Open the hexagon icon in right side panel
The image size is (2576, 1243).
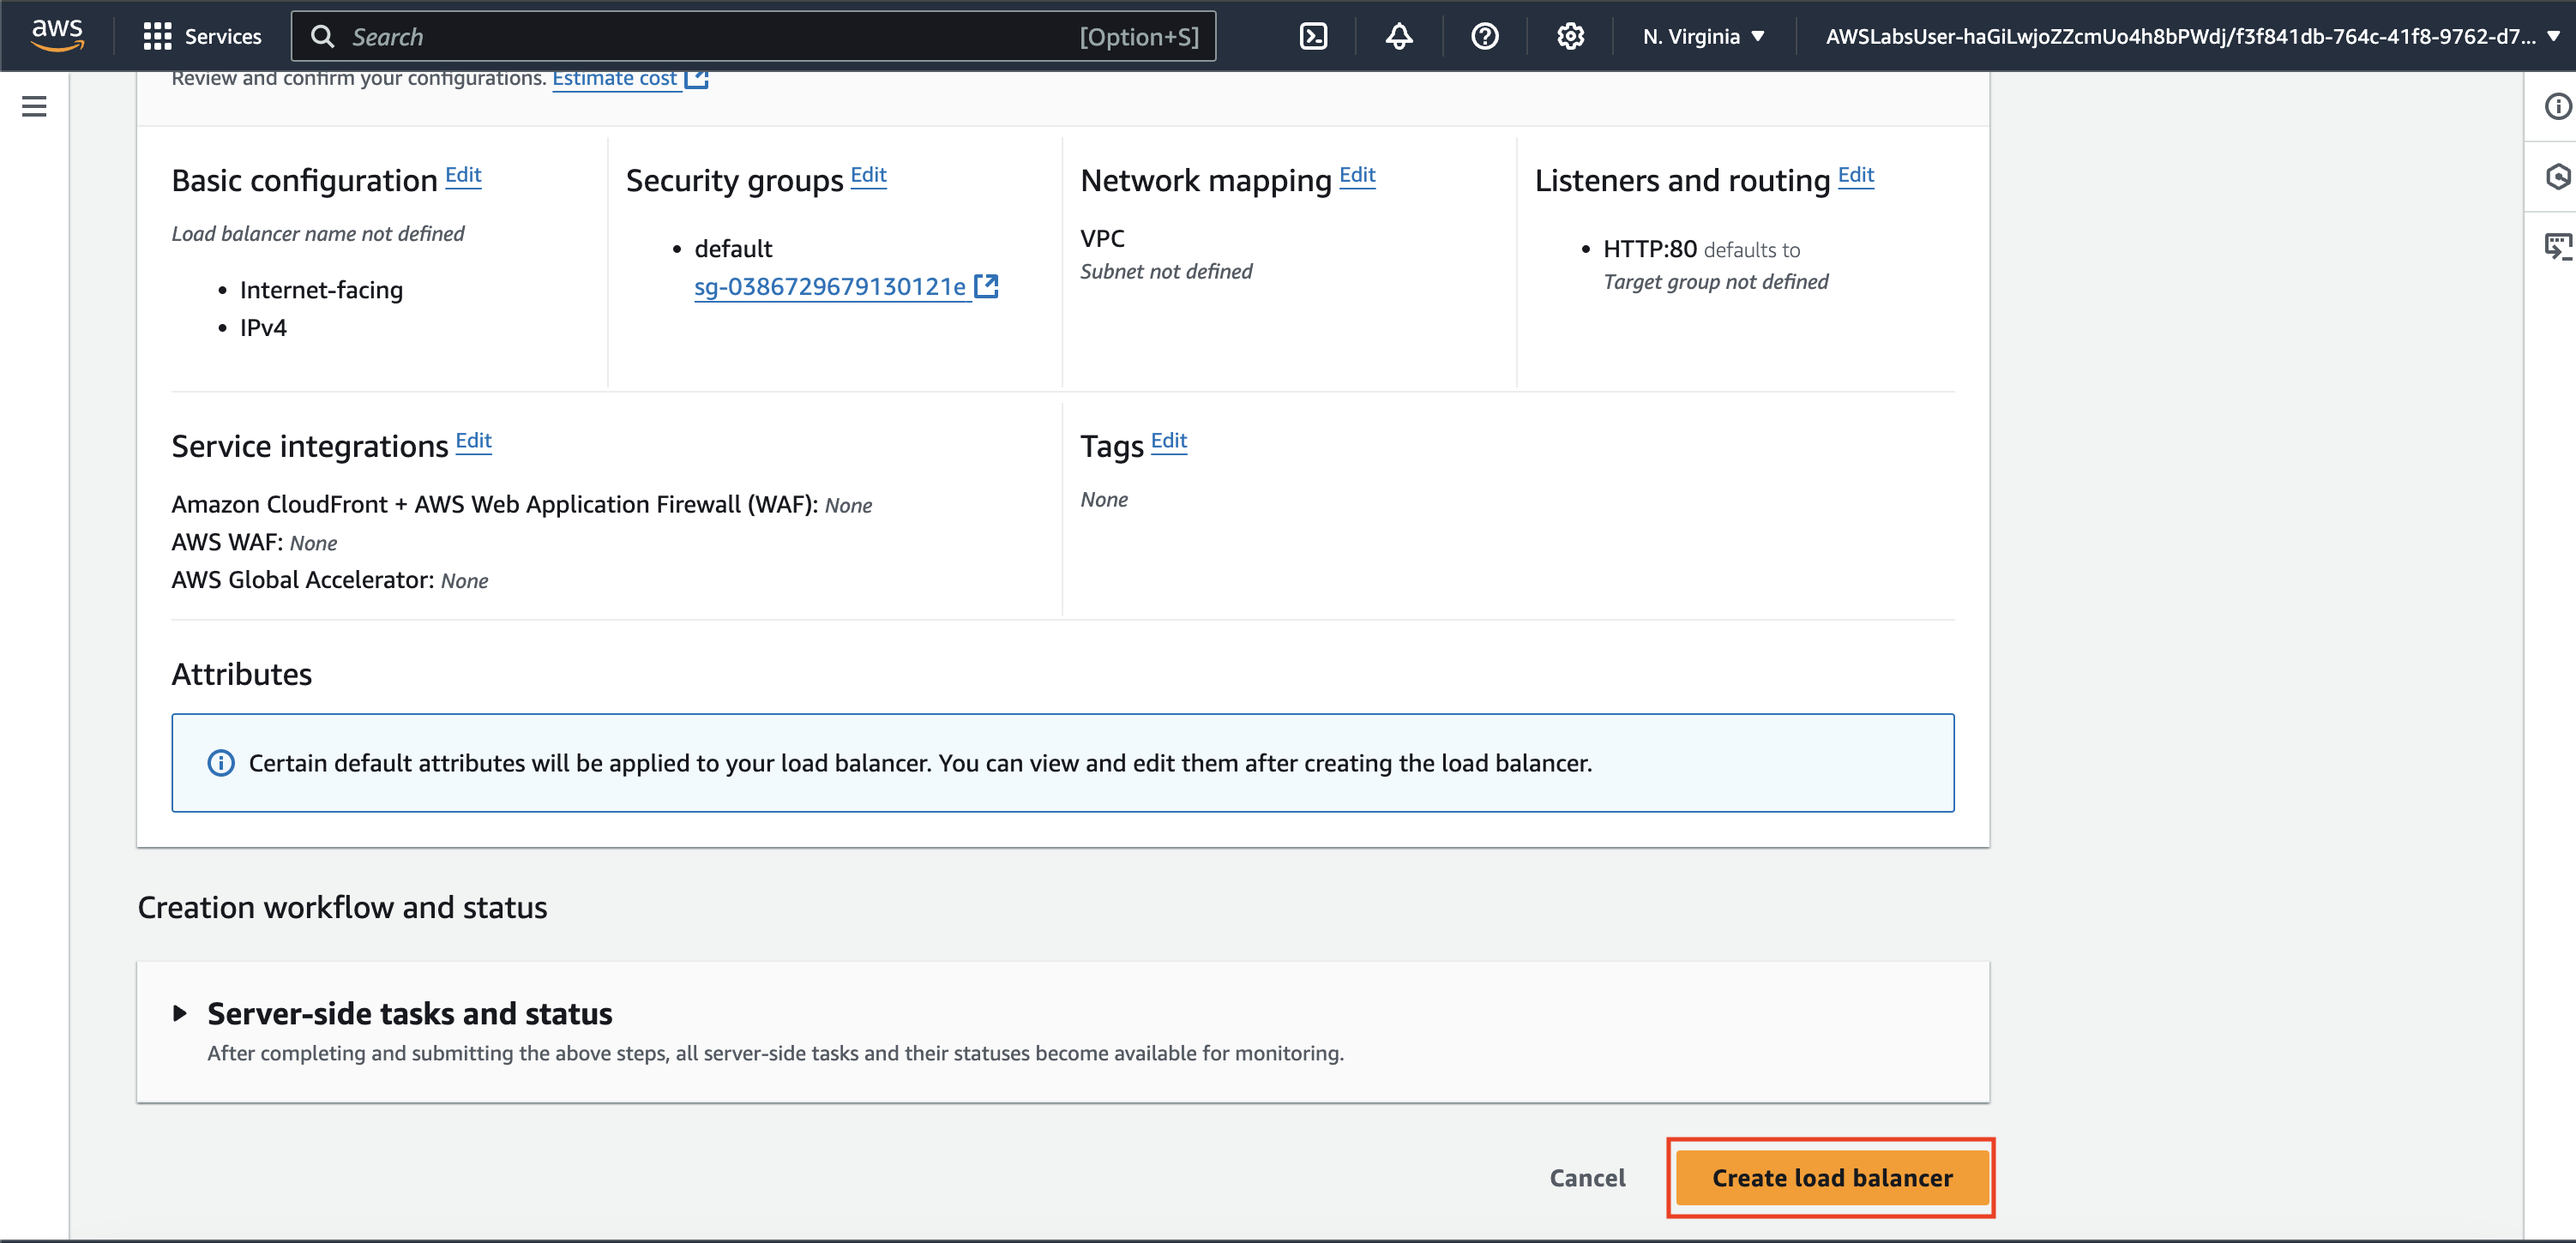click(2557, 177)
